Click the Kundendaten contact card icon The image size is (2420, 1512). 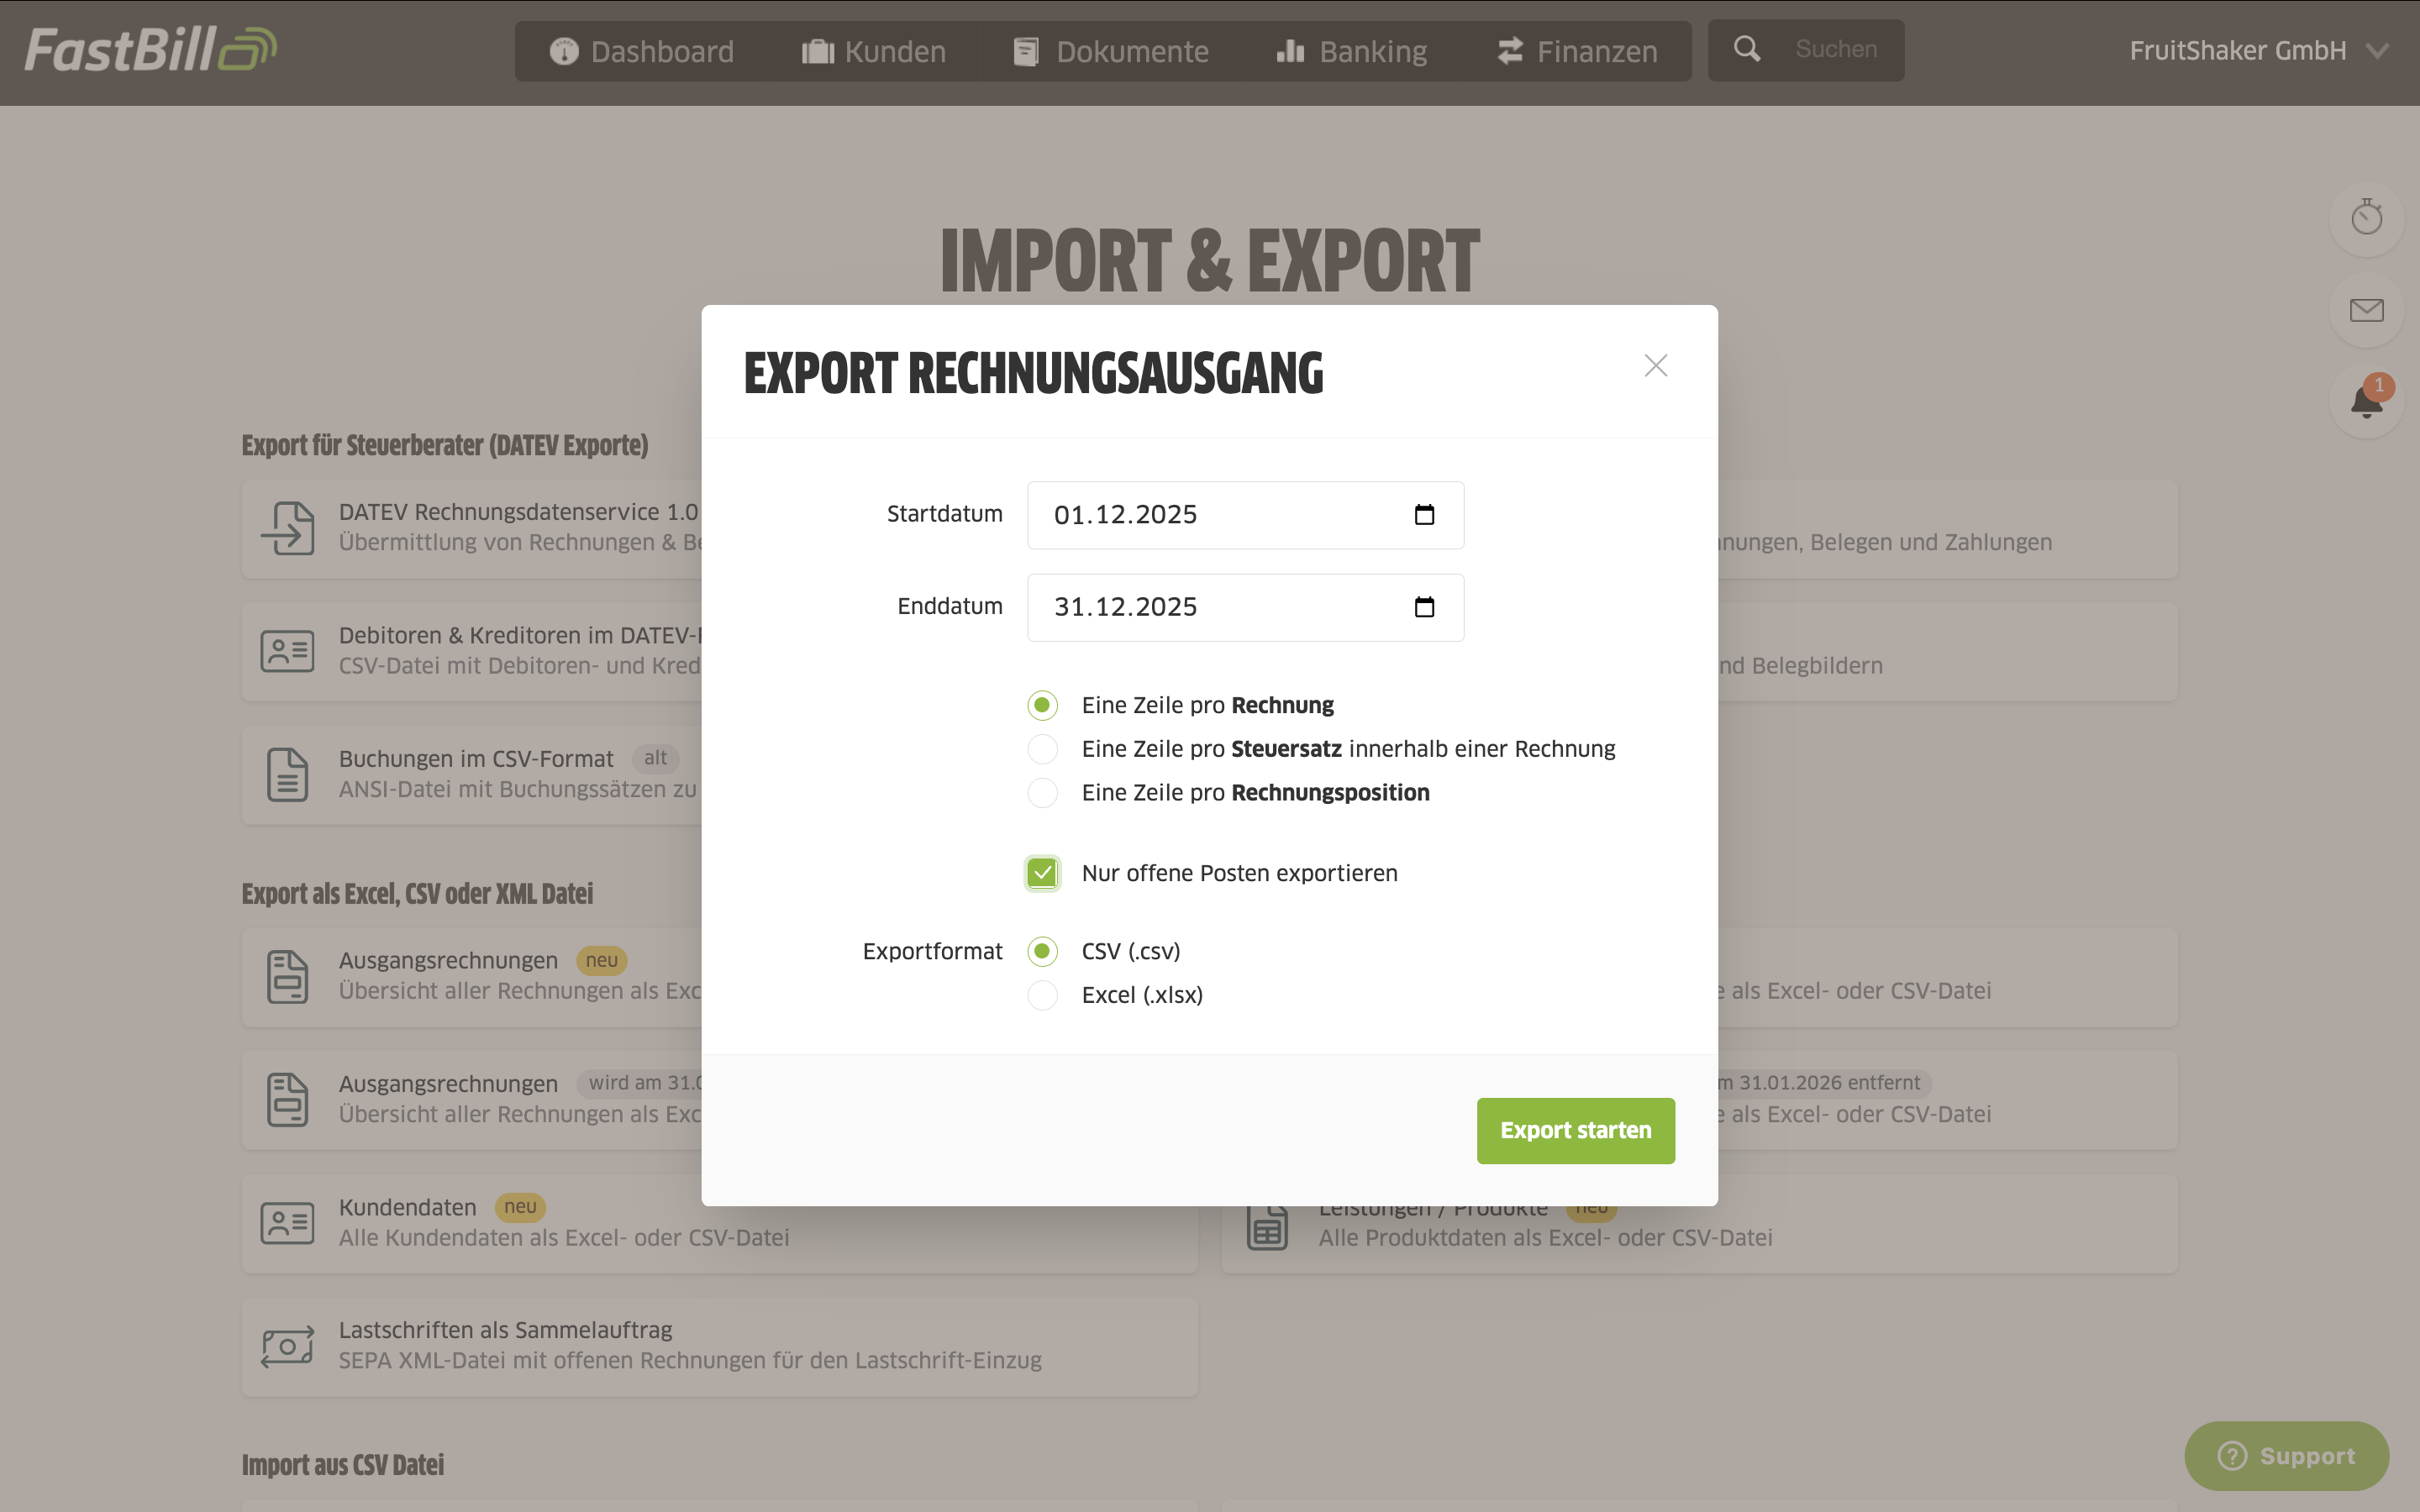pos(288,1223)
